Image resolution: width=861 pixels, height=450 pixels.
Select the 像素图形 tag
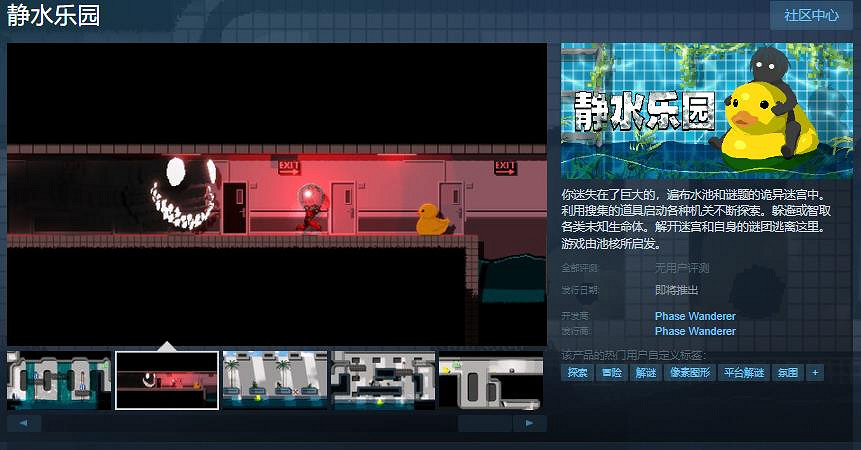pyautogui.click(x=690, y=373)
